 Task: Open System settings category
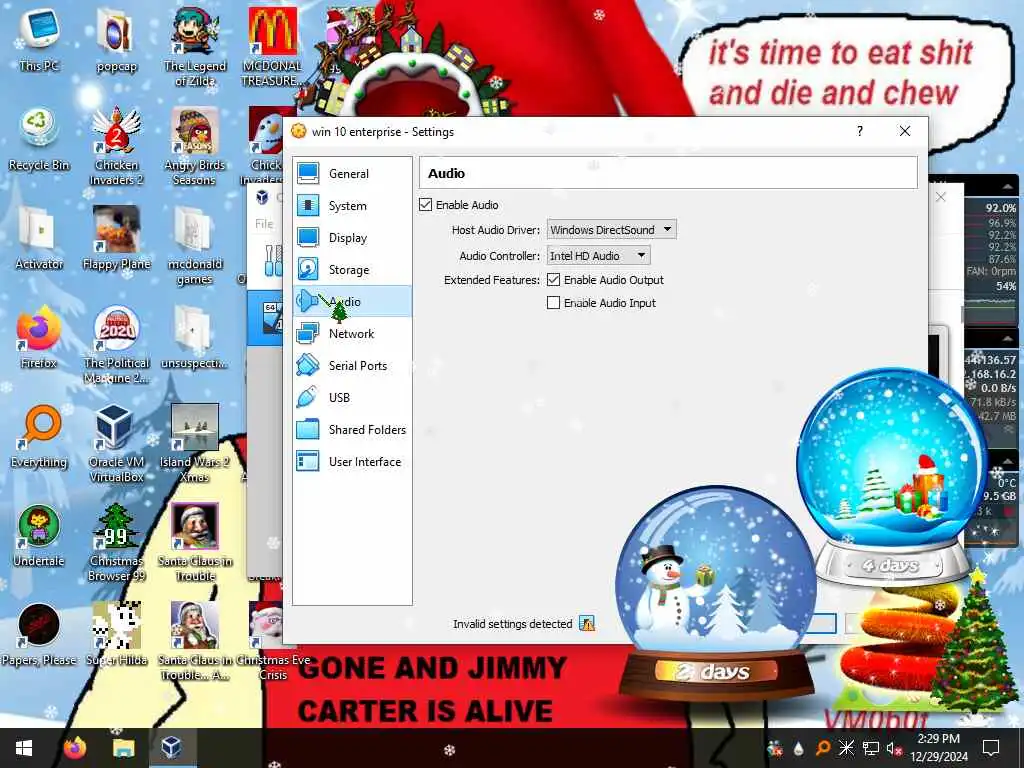(352, 206)
